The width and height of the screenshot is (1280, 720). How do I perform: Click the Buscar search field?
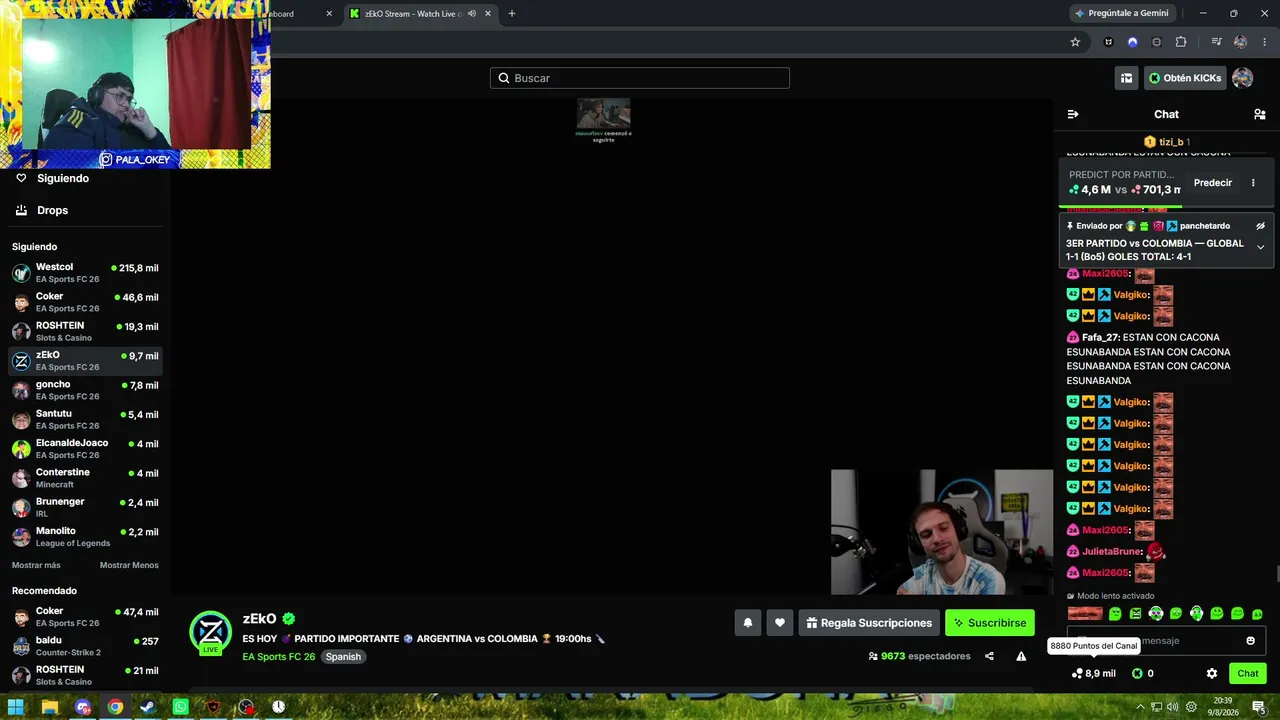(640, 78)
